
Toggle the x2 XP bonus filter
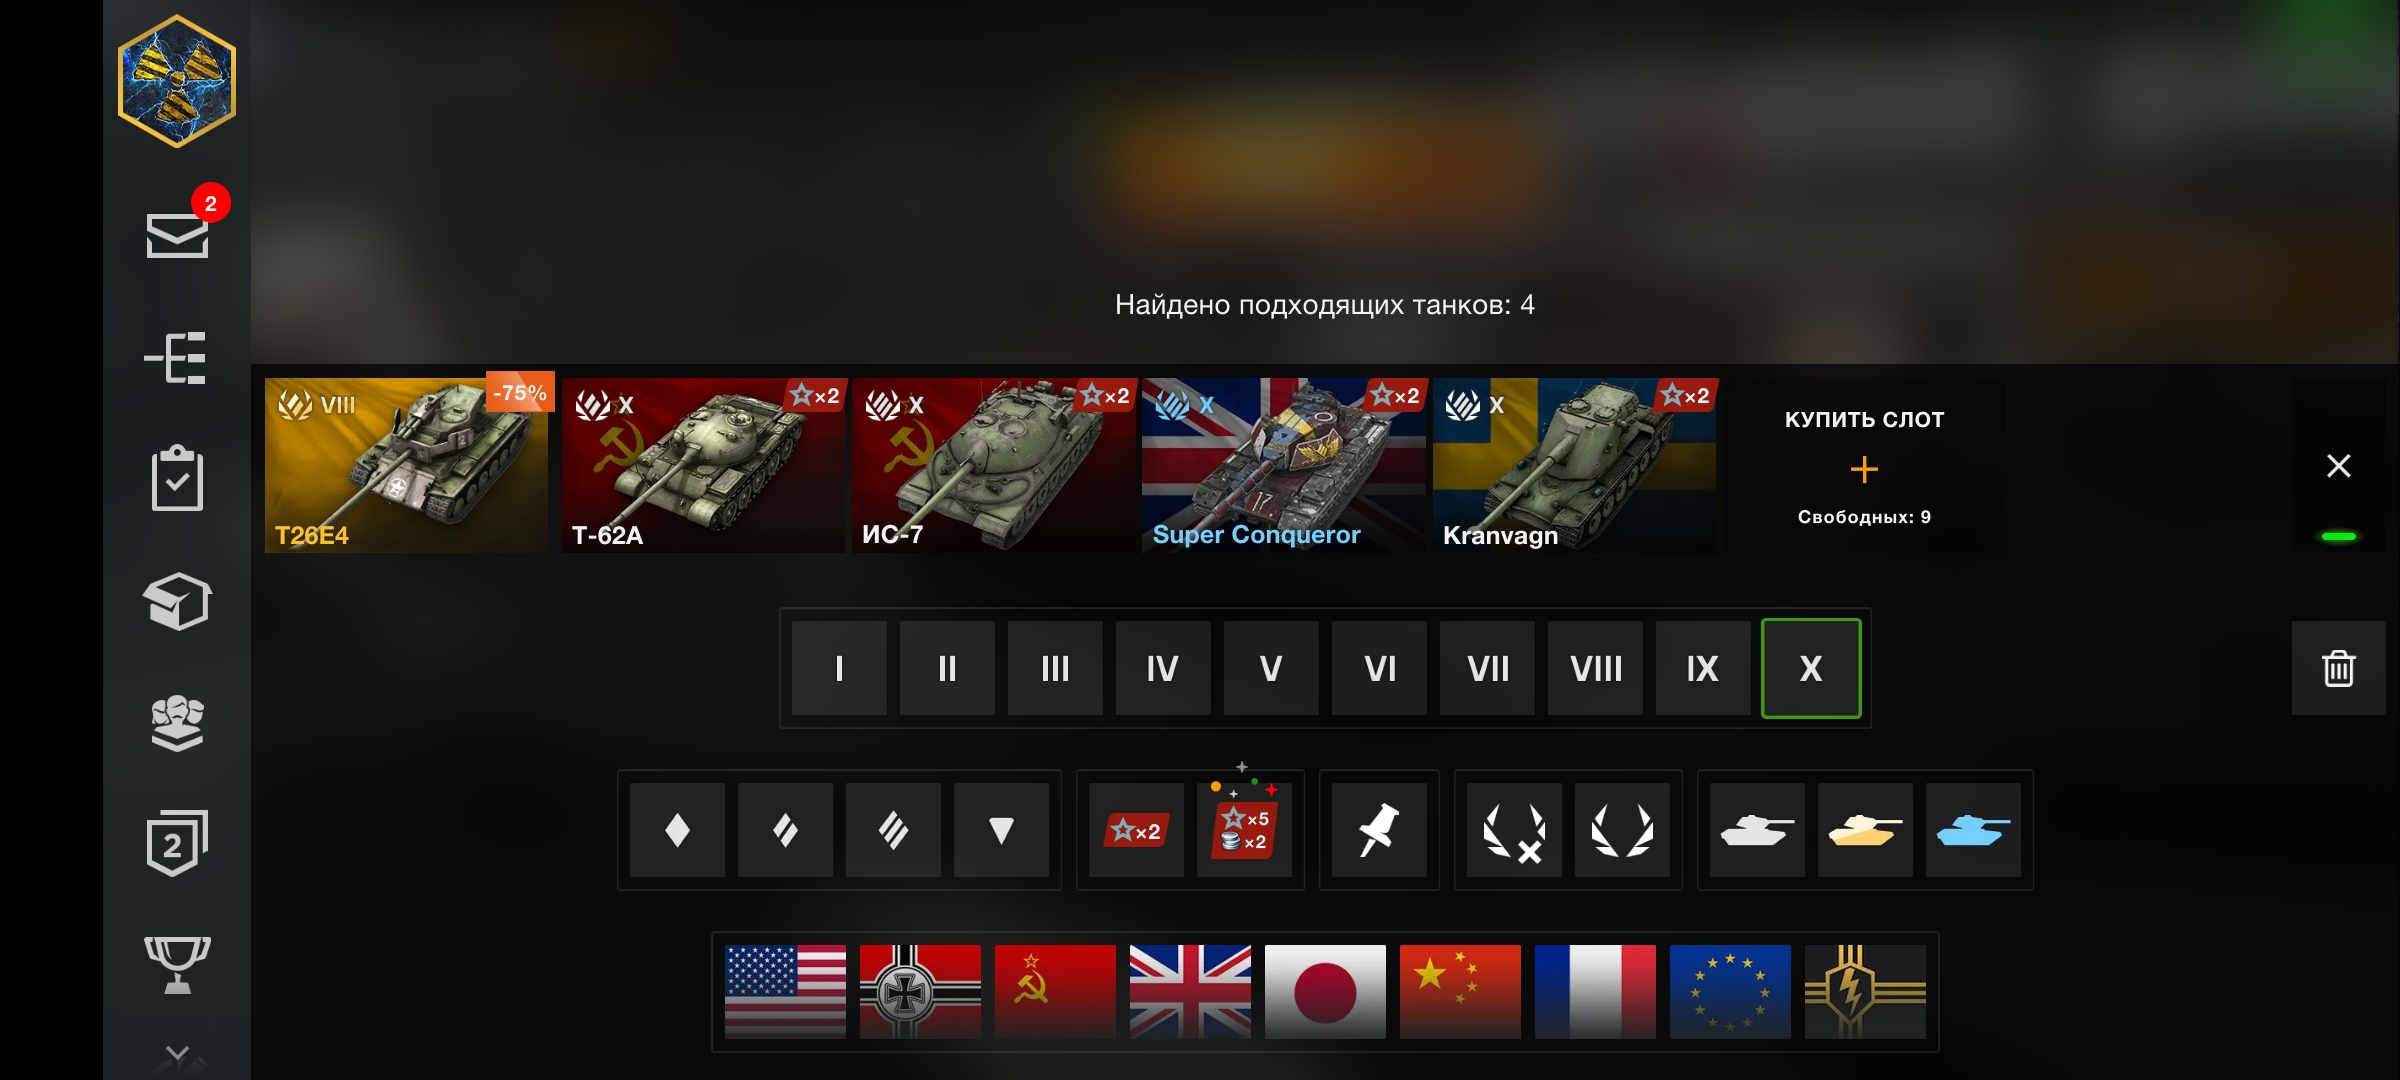pyautogui.click(x=1136, y=830)
